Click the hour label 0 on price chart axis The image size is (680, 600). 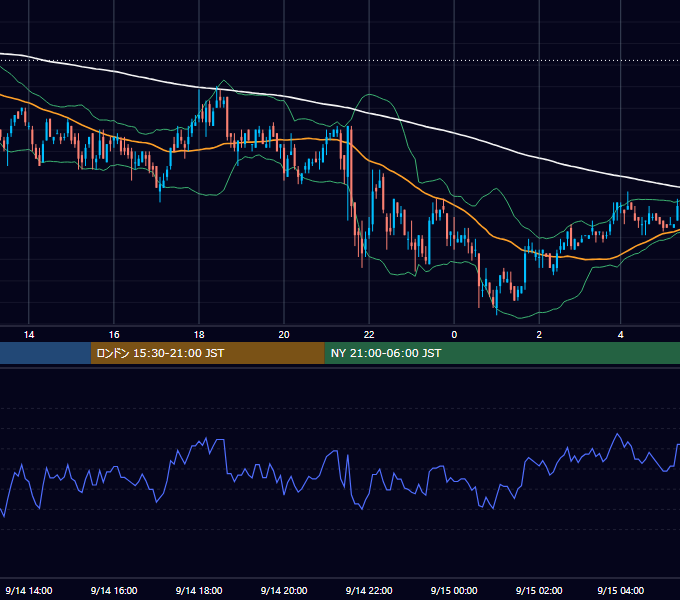454,335
